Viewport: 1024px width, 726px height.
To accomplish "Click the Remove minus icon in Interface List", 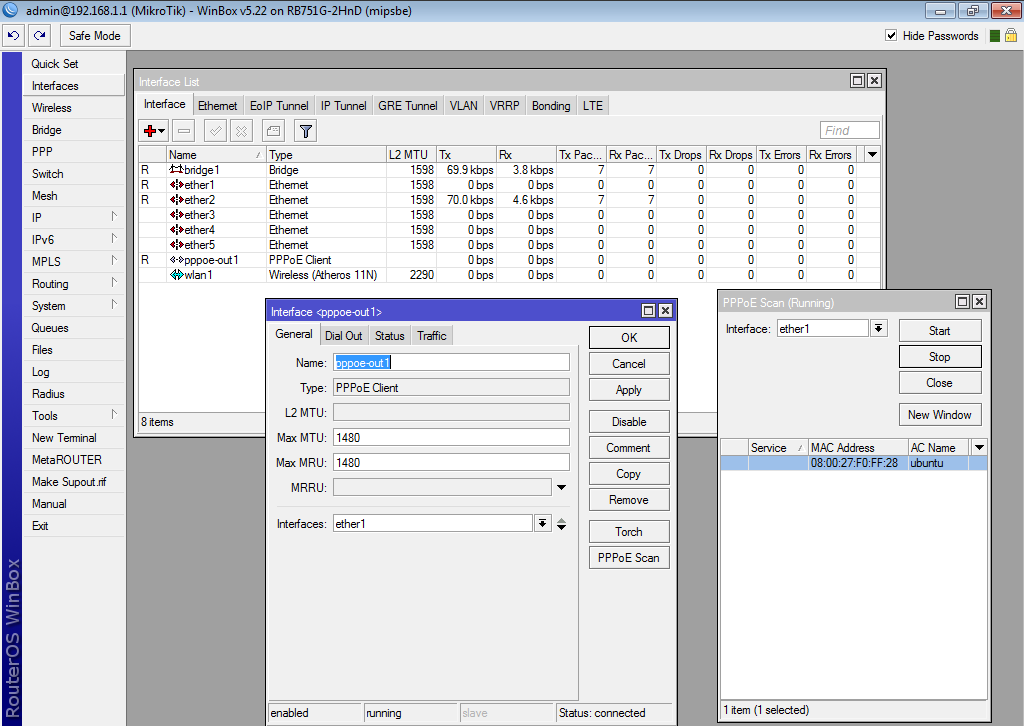I will pos(184,131).
